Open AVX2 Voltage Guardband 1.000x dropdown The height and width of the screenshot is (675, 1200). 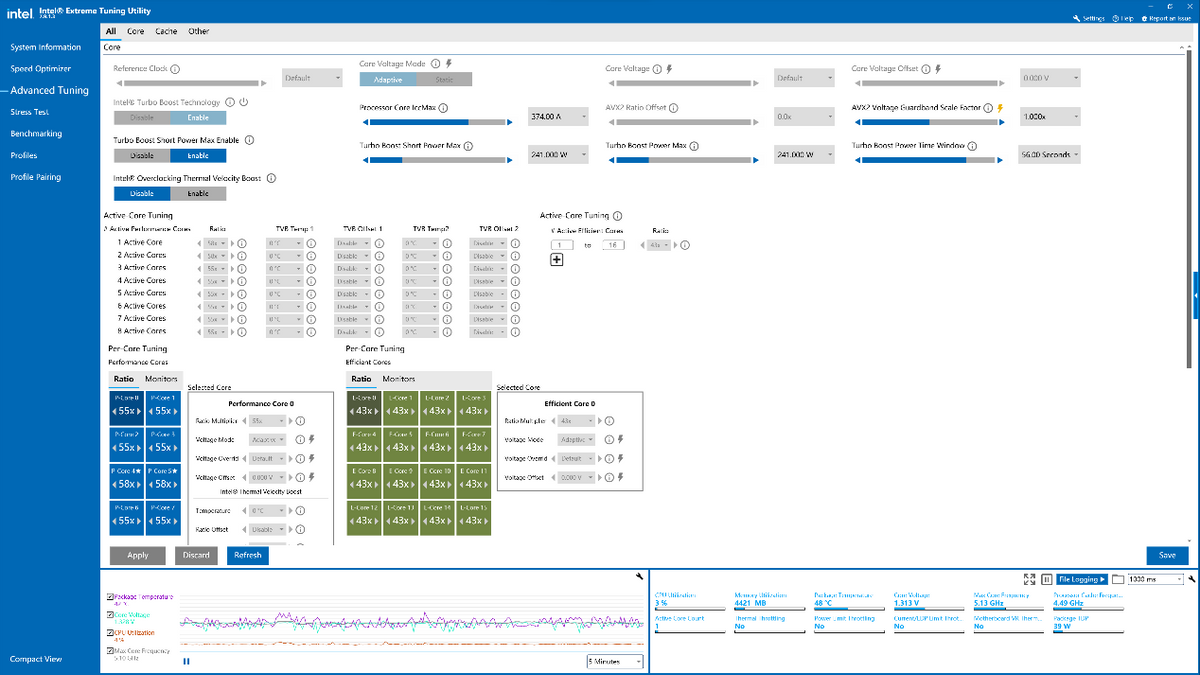pos(1049,117)
